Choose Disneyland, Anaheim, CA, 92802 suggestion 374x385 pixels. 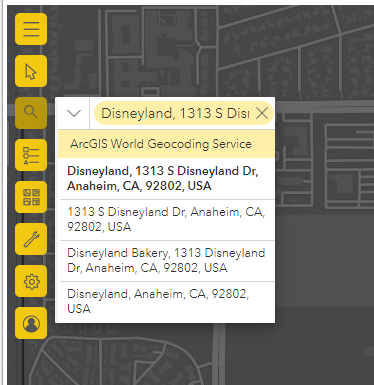coord(167,302)
